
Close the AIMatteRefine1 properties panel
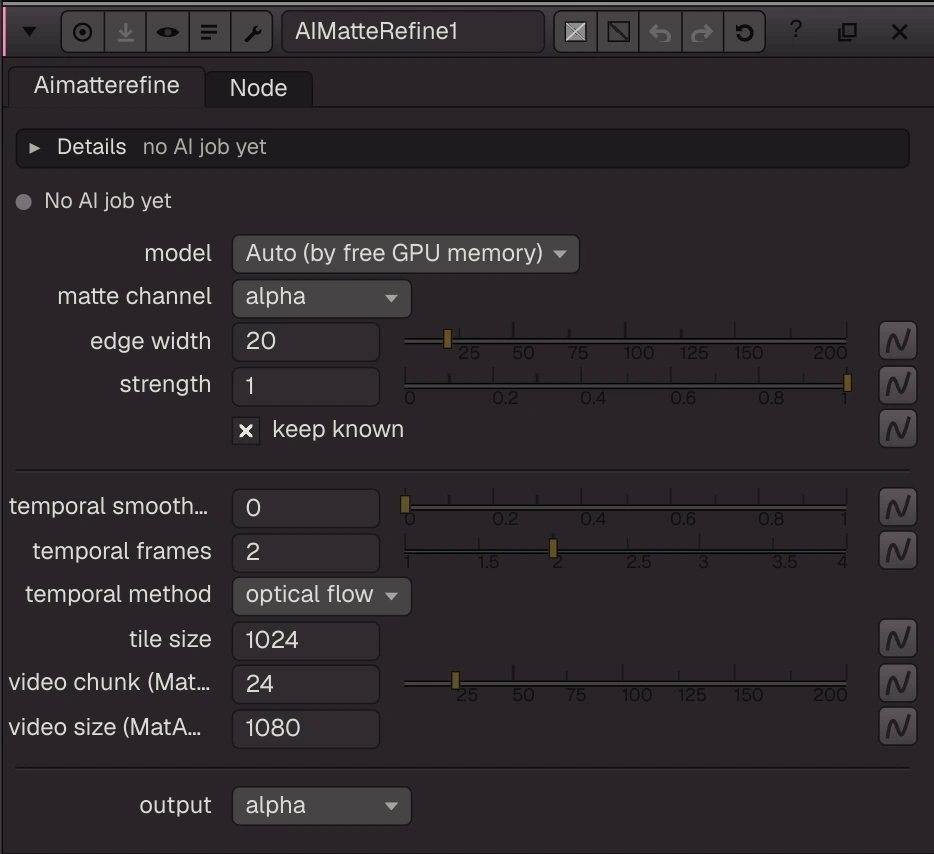pyautogui.click(x=899, y=32)
